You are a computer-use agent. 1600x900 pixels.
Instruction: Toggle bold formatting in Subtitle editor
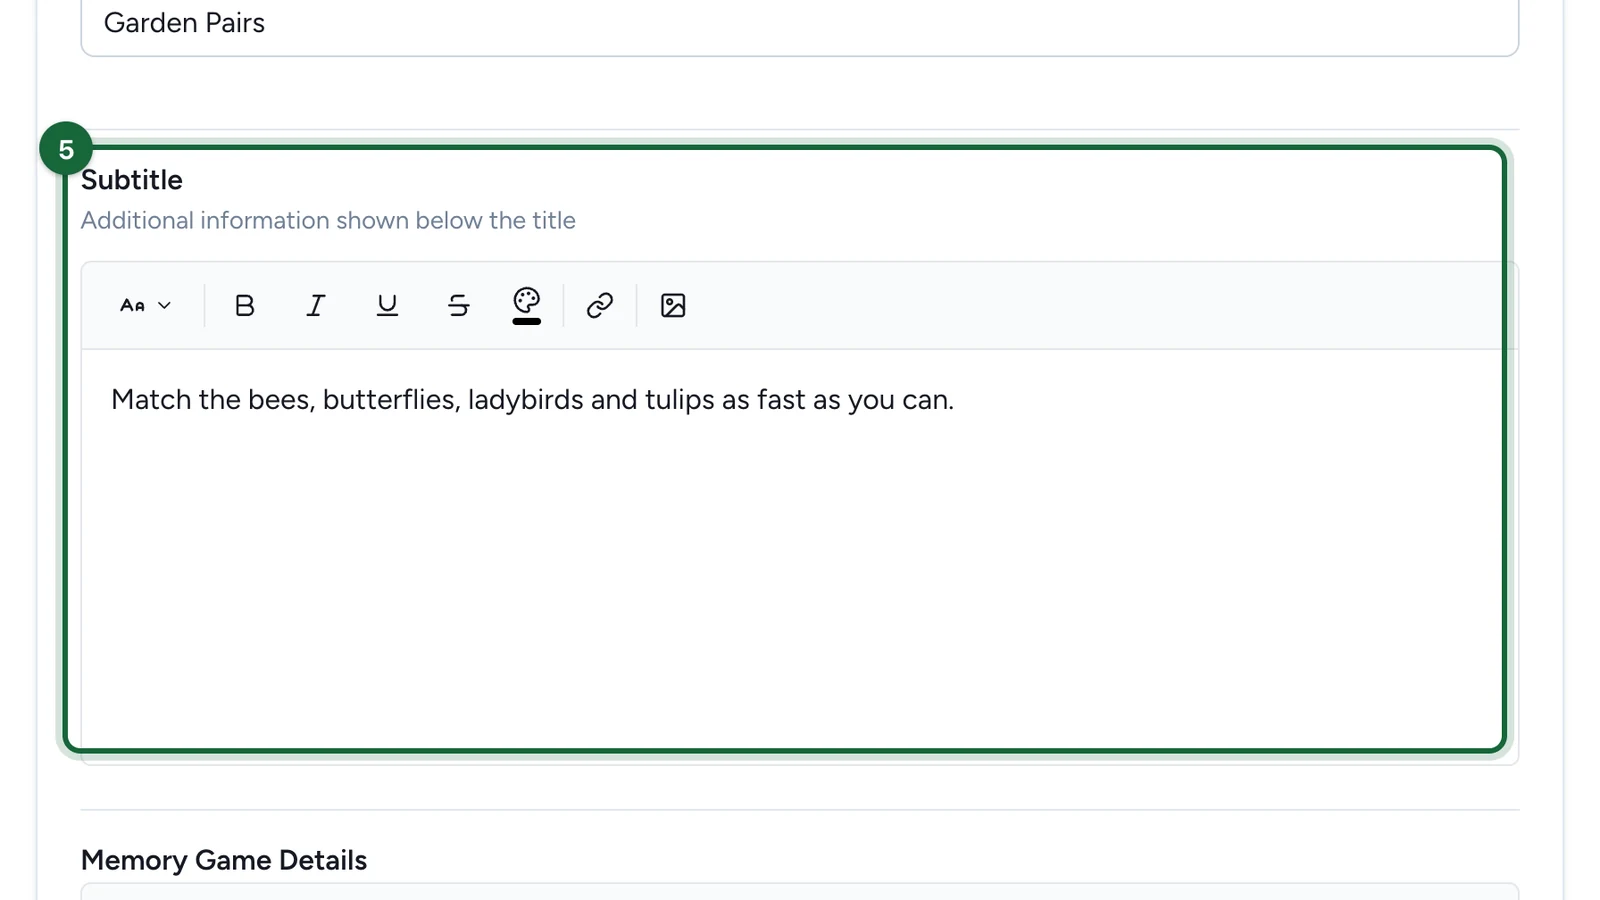coord(244,305)
